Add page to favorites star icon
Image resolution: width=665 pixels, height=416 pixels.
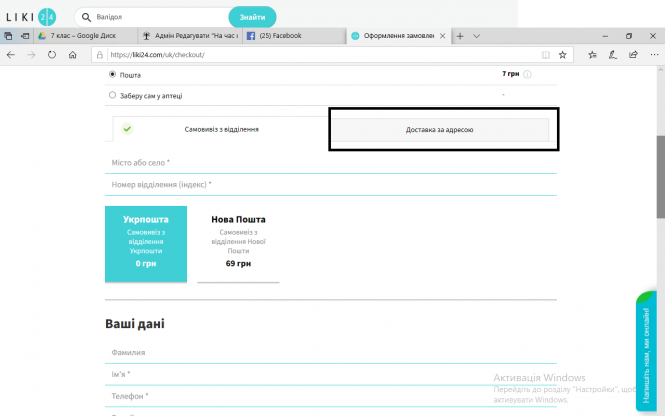tap(562, 54)
